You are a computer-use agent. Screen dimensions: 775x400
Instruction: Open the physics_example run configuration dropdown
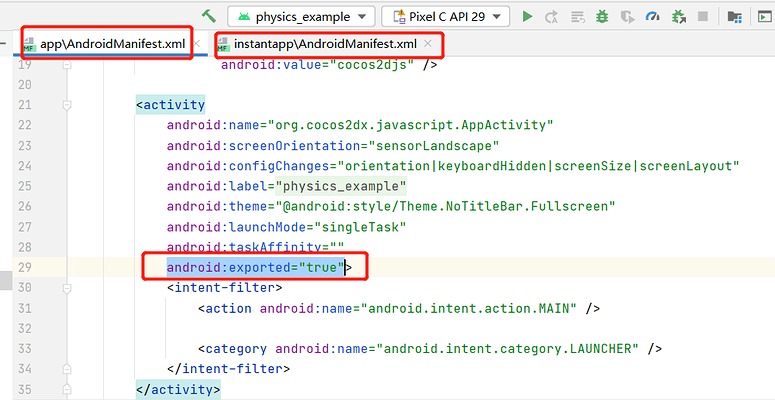tap(301, 17)
